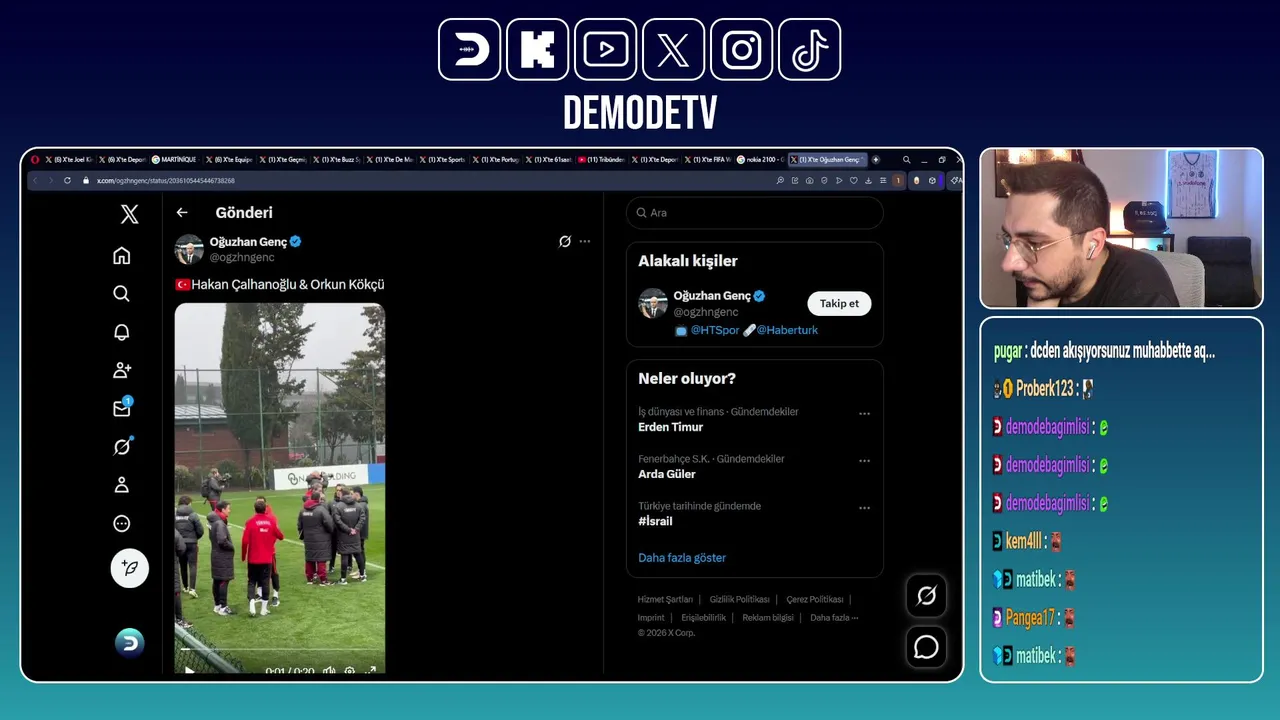Open Oğuzhan Genç in Alakalı kişiler
The height and width of the screenshot is (720, 1280).
tap(712, 296)
